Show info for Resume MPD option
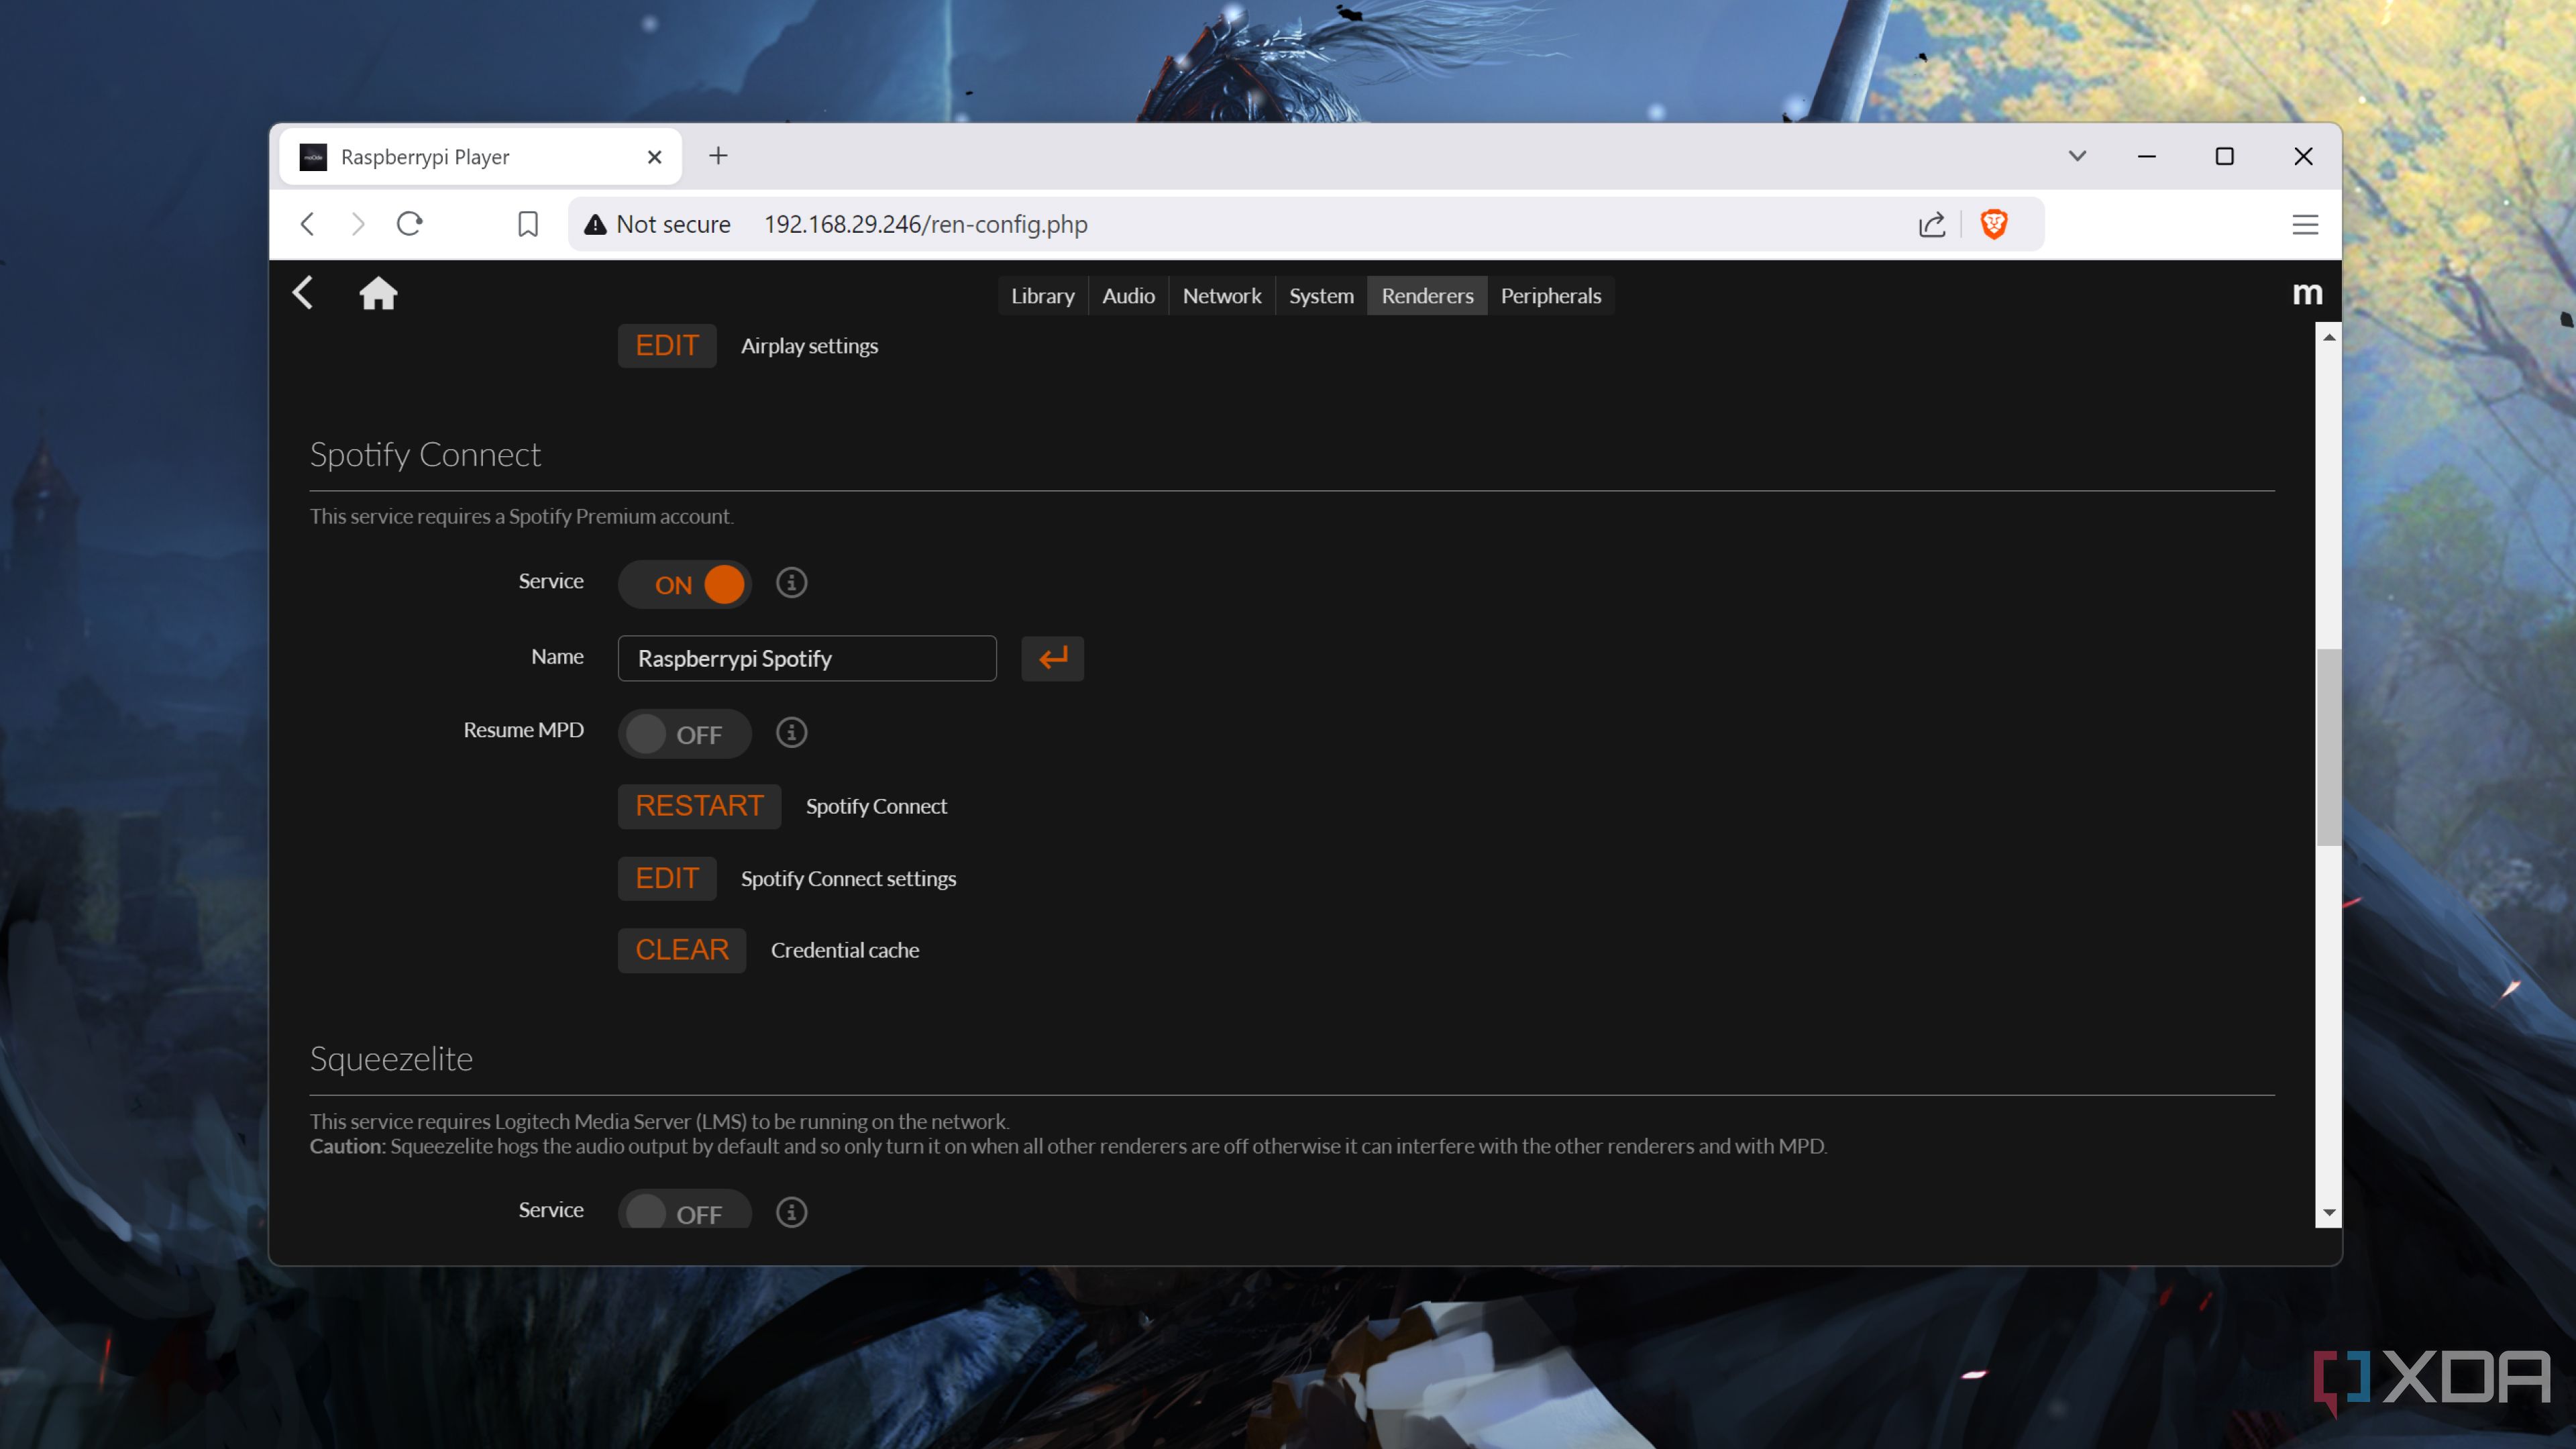The image size is (2576, 1449). pos(791,733)
